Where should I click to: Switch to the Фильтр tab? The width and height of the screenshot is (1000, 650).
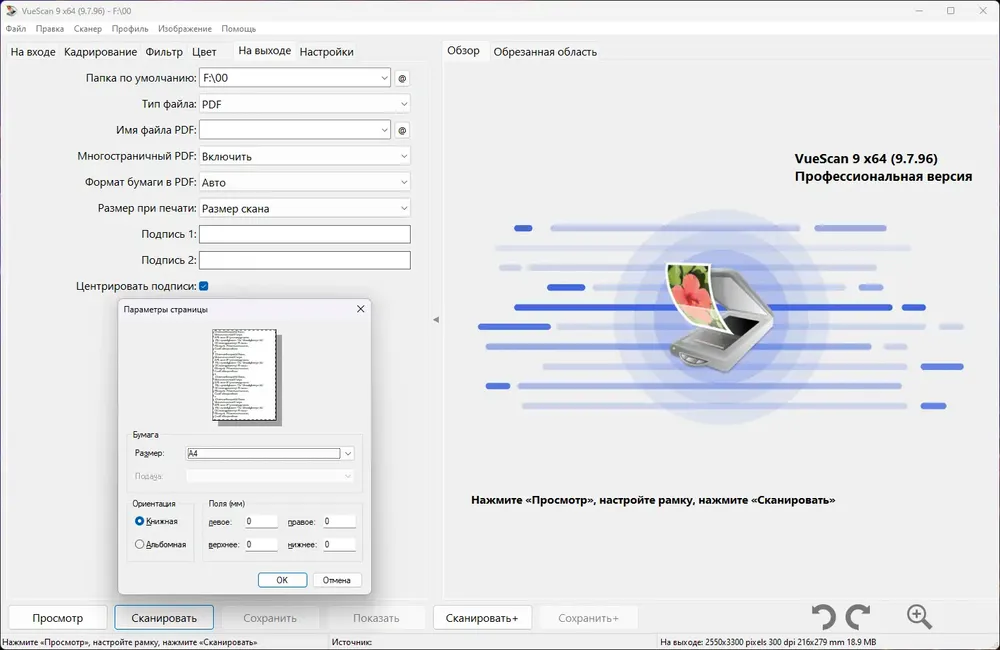tap(164, 52)
